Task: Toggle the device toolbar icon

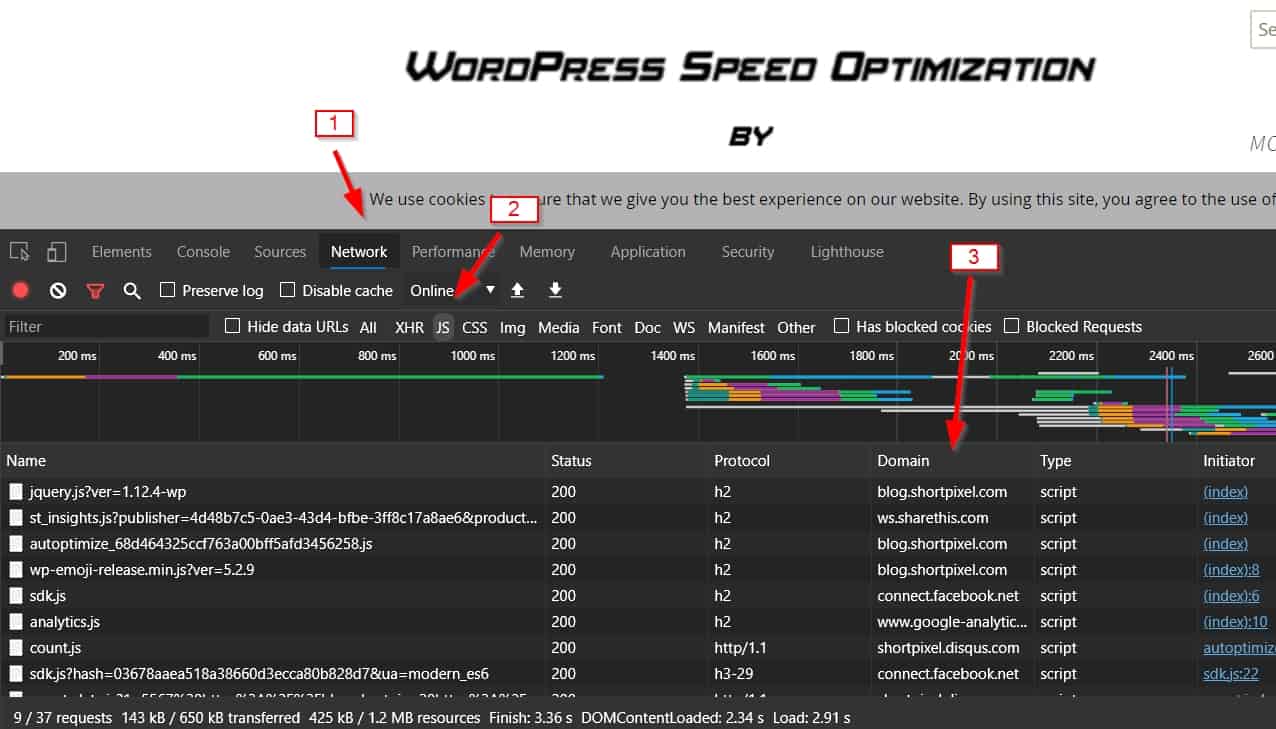Action: (57, 252)
